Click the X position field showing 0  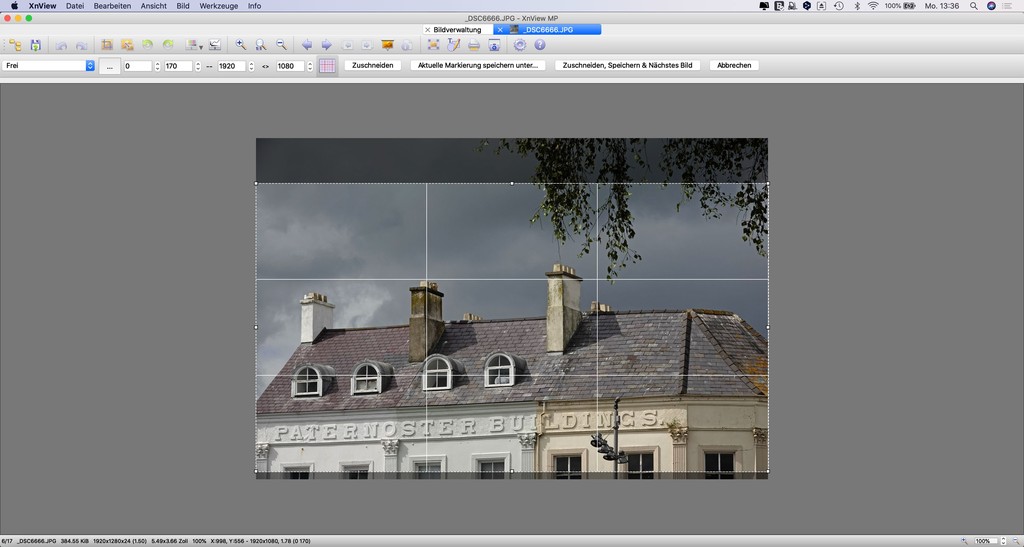coord(138,66)
